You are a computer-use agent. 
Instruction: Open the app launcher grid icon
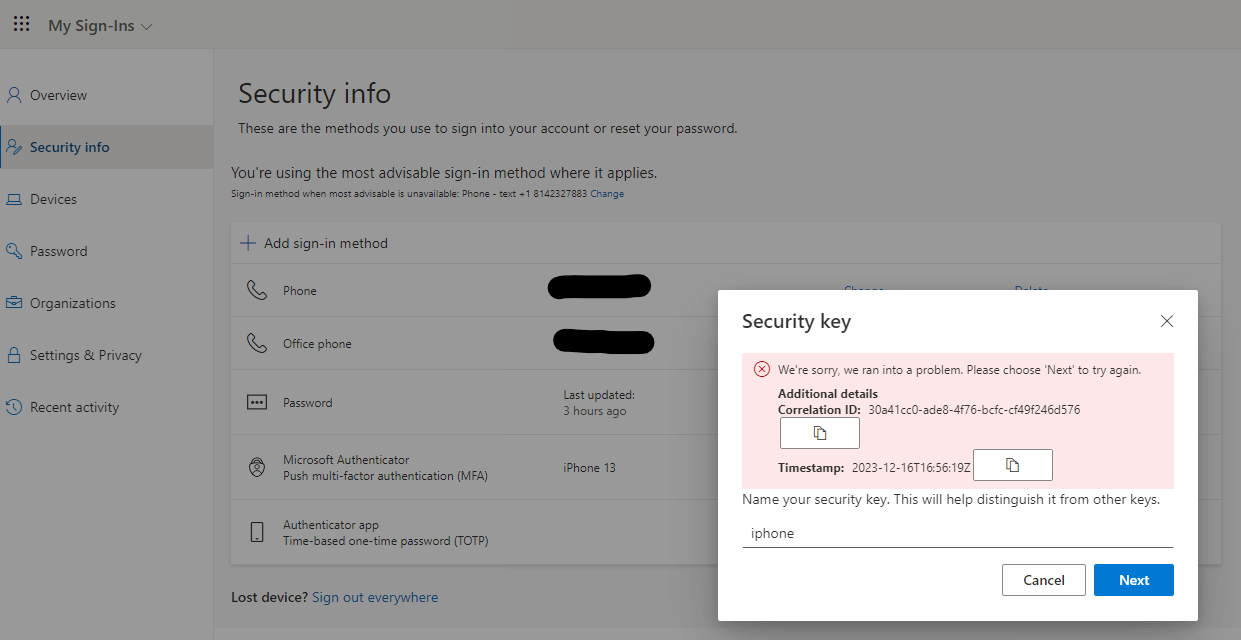[x=21, y=24]
